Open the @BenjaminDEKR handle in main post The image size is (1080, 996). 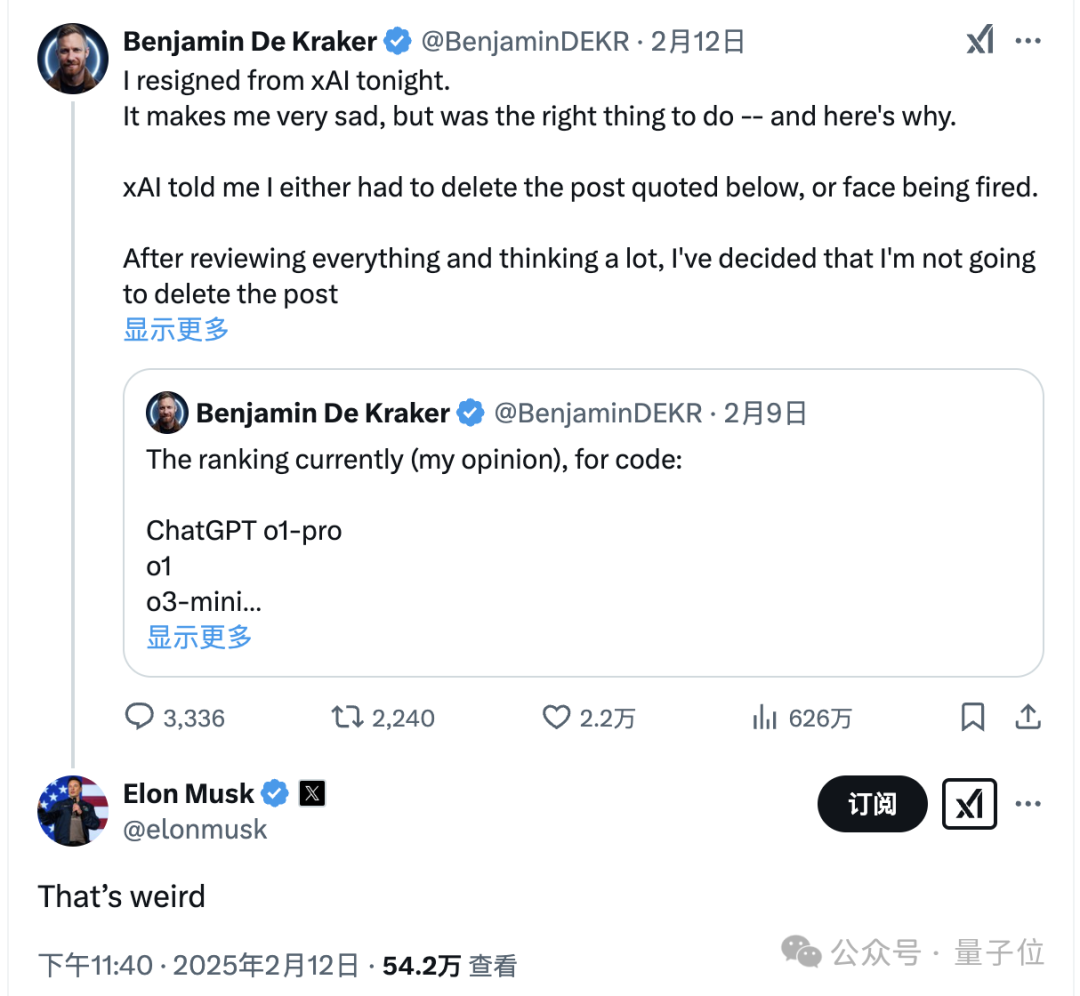pyautogui.click(x=525, y=41)
